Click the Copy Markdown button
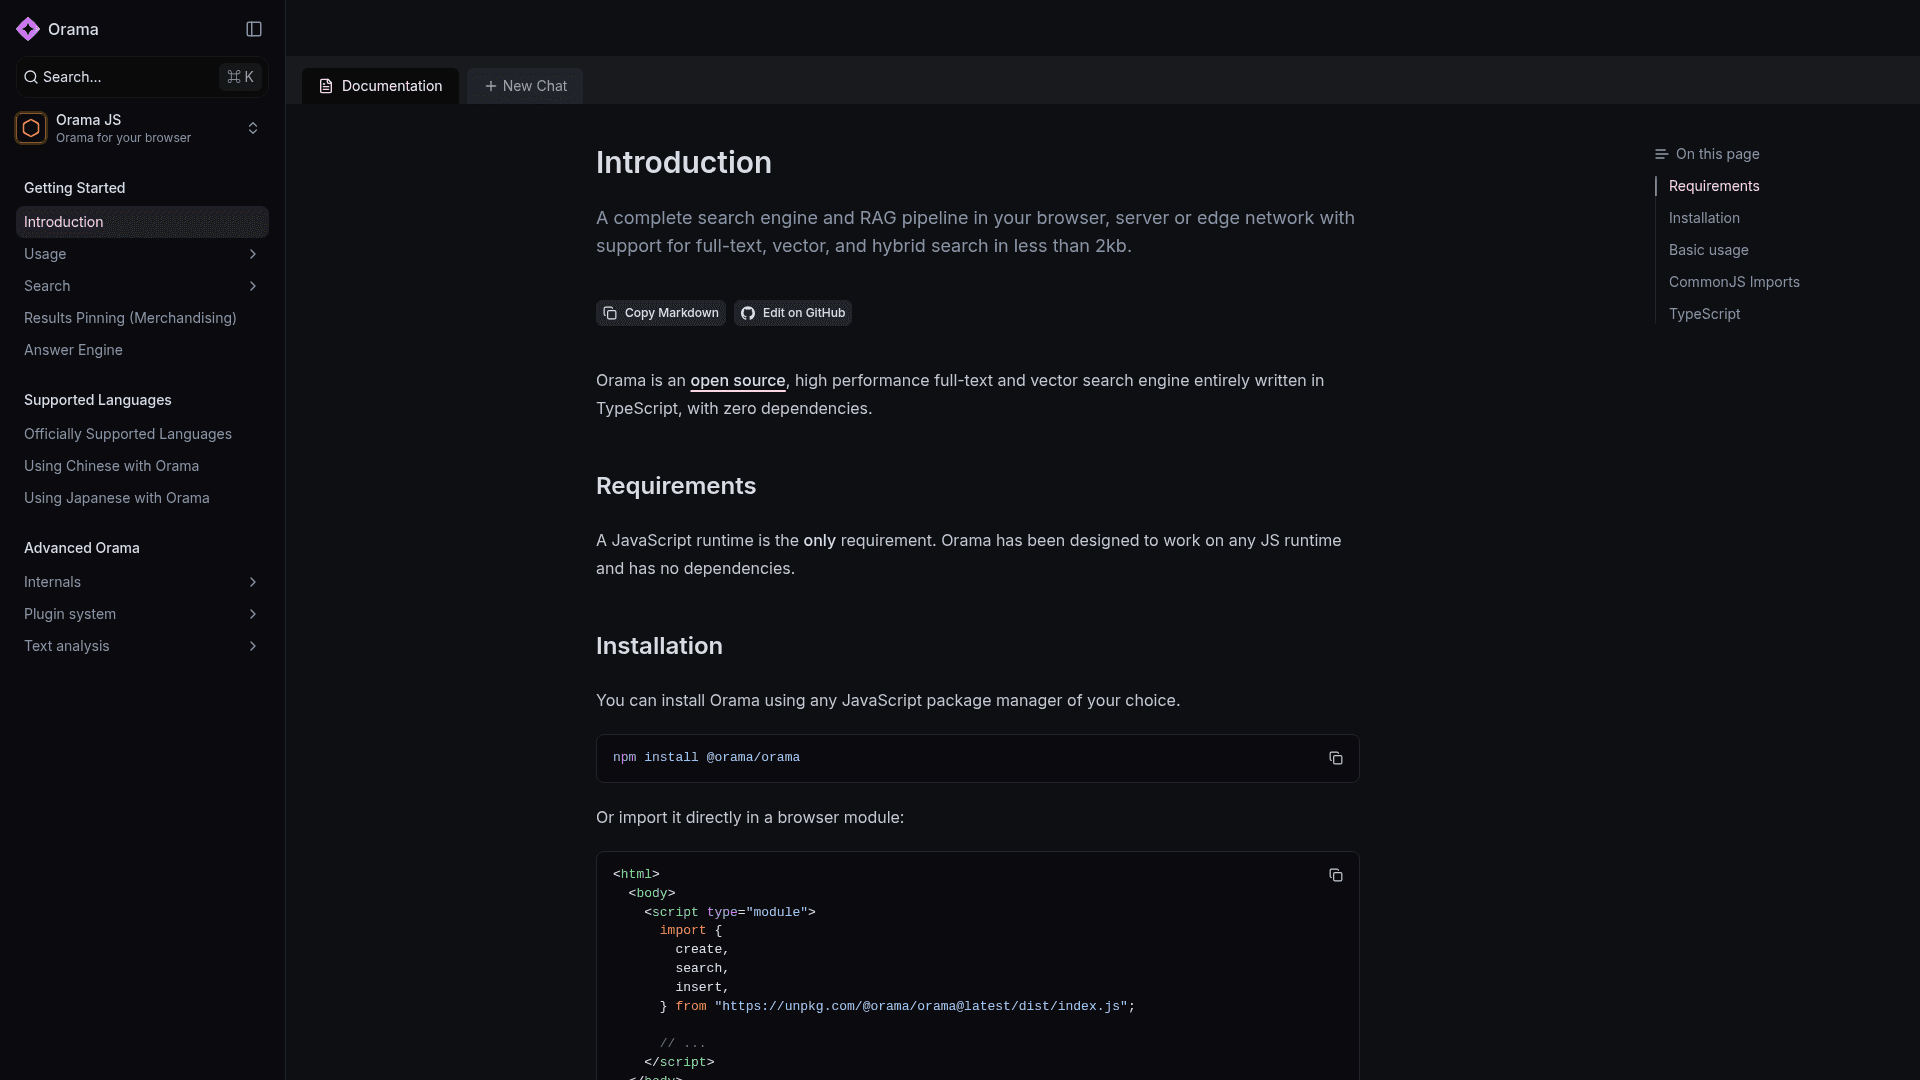Viewport: 1920px width, 1080px height. tap(661, 313)
